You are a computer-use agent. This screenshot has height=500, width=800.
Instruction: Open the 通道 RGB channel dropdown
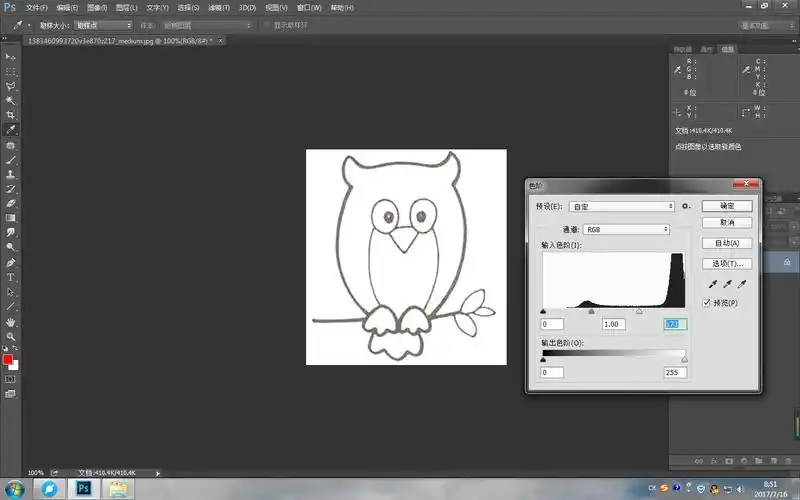626,230
